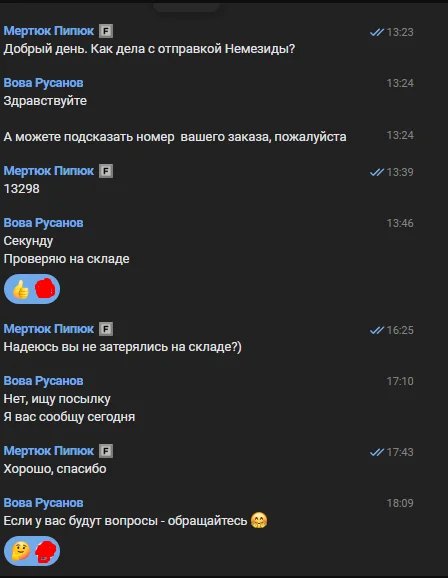Click the read checkmarks beside 13:23
The height and width of the screenshot is (578, 448).
click(x=376, y=32)
